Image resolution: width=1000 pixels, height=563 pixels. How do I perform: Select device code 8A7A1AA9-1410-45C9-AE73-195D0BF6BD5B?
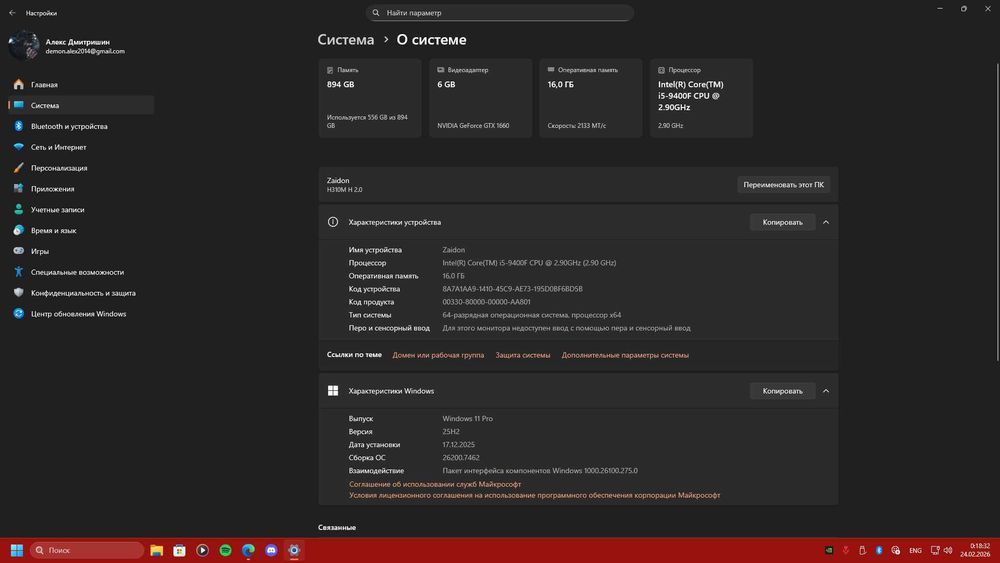pyautogui.click(x=512, y=289)
